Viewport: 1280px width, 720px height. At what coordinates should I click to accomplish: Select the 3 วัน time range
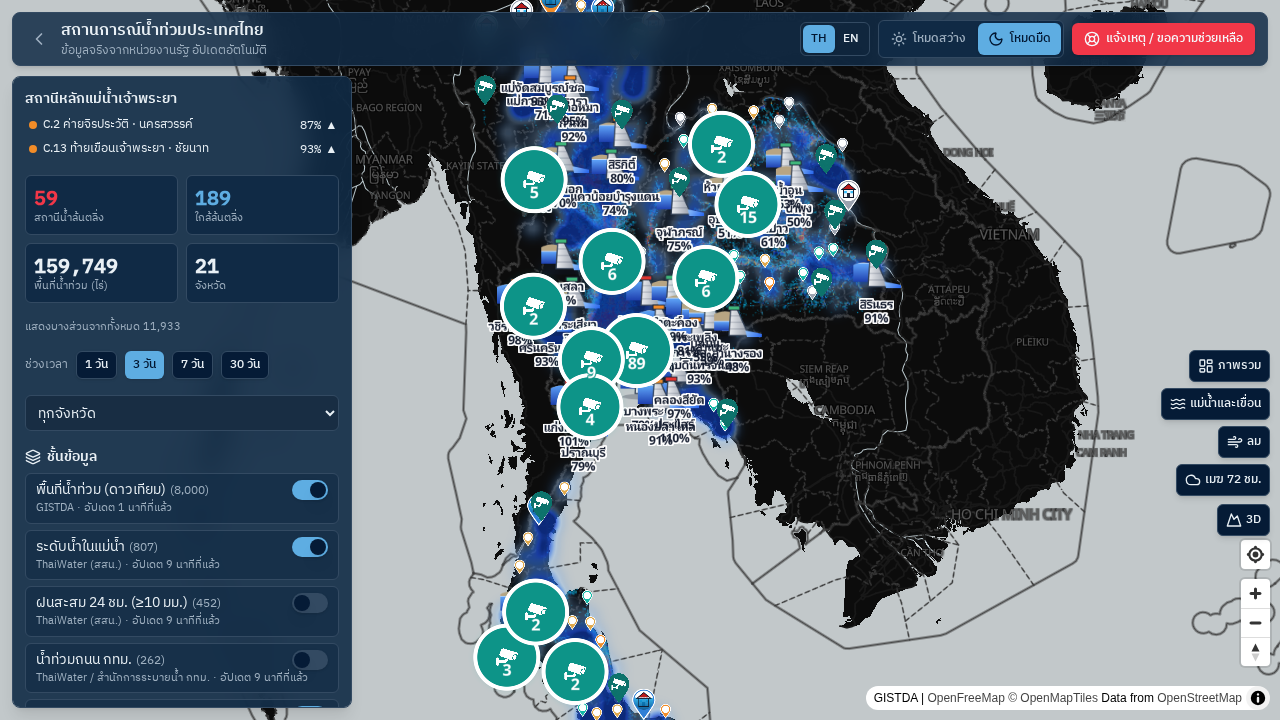pos(144,365)
